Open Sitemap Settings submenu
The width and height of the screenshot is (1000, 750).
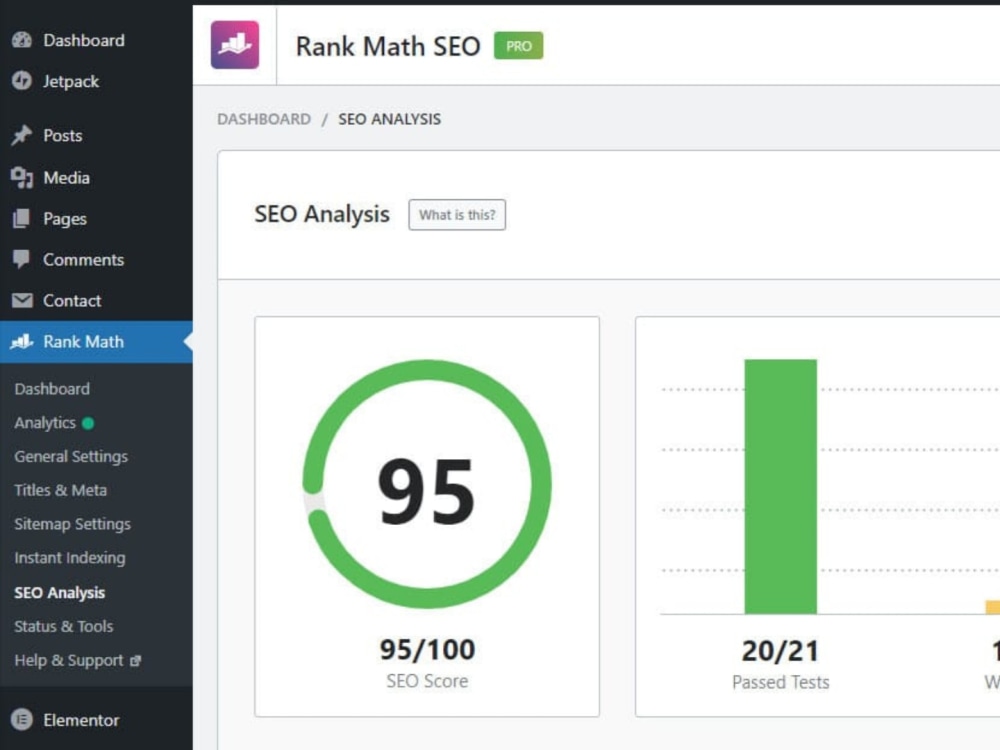click(x=73, y=524)
